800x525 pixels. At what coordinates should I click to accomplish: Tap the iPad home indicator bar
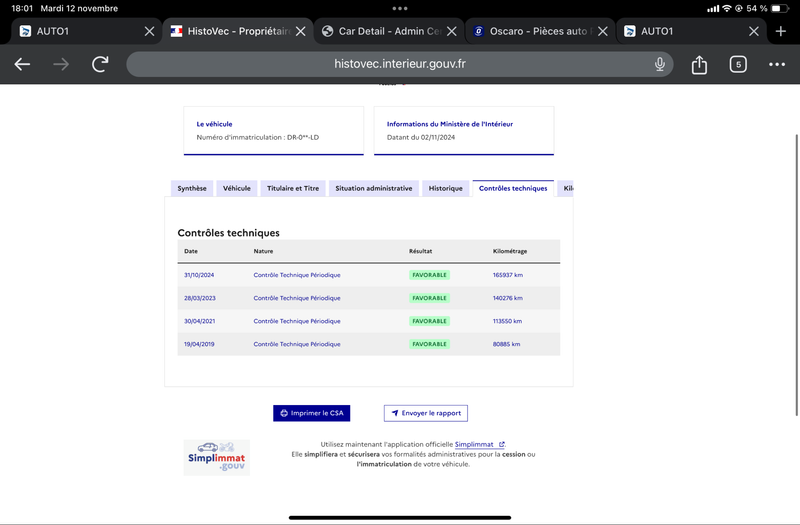coord(399,518)
